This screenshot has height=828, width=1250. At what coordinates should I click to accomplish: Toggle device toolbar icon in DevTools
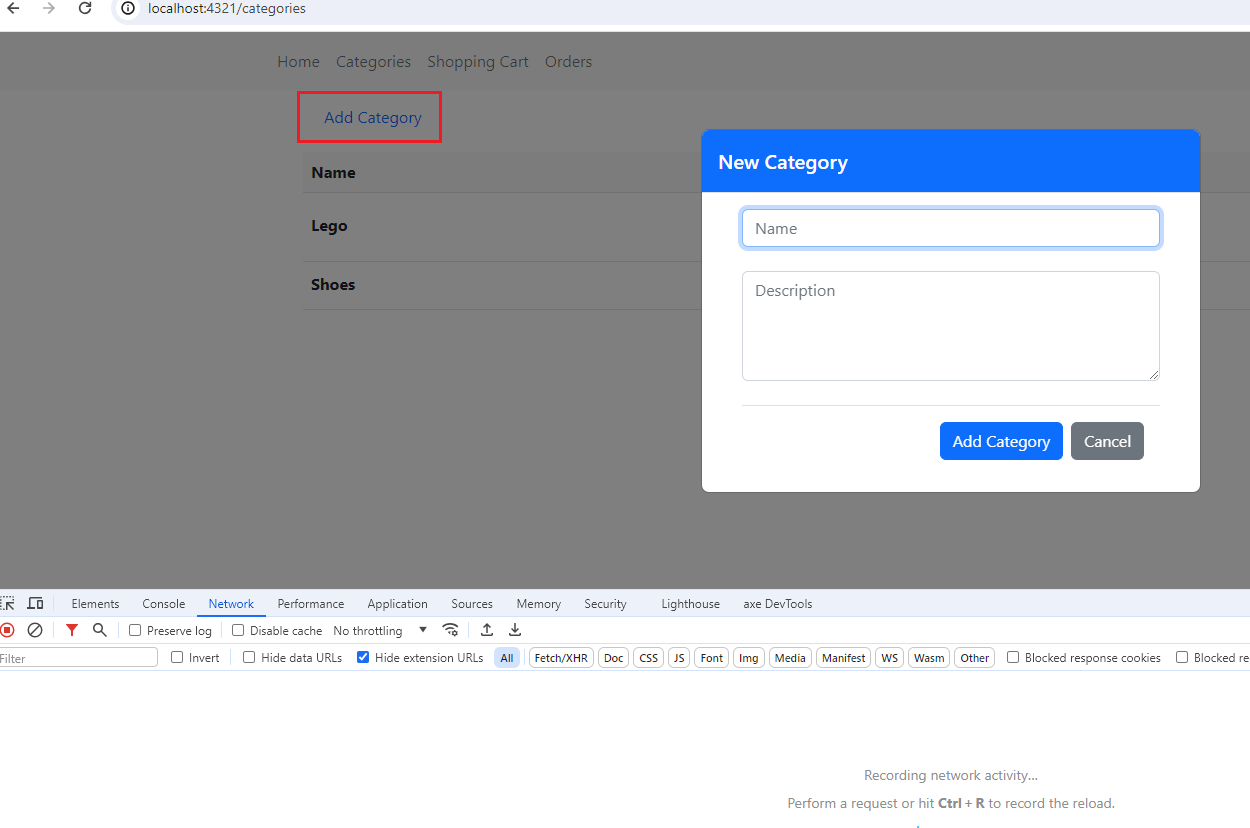(35, 603)
